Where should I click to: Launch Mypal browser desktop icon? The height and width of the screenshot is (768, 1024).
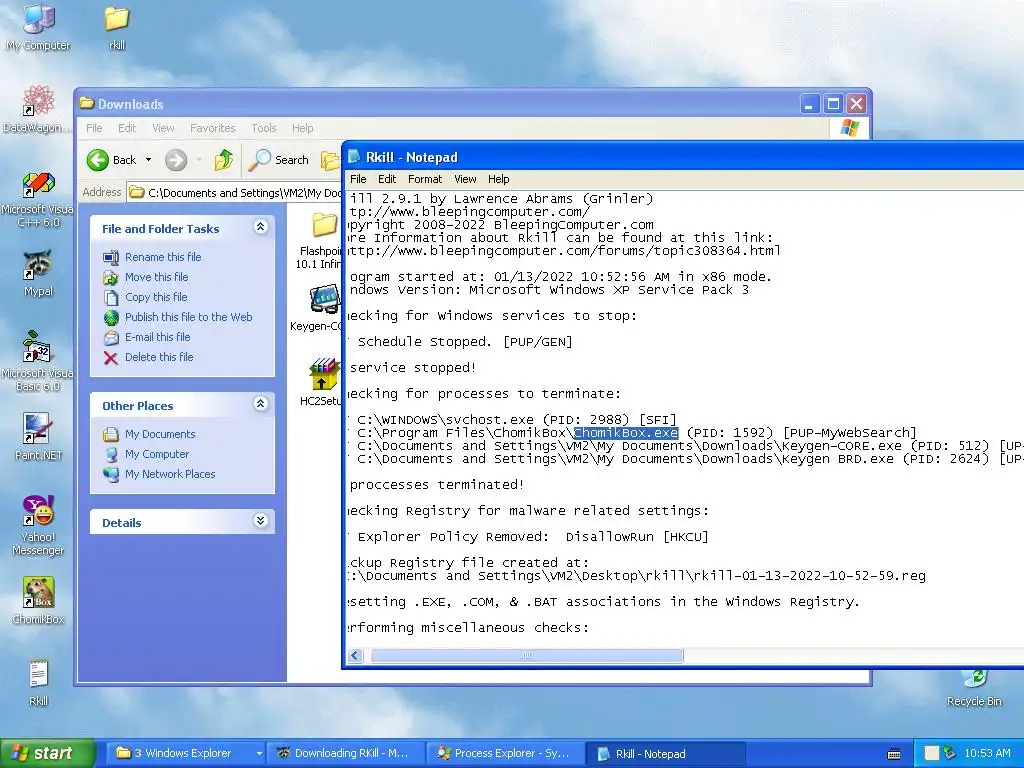pos(39,272)
